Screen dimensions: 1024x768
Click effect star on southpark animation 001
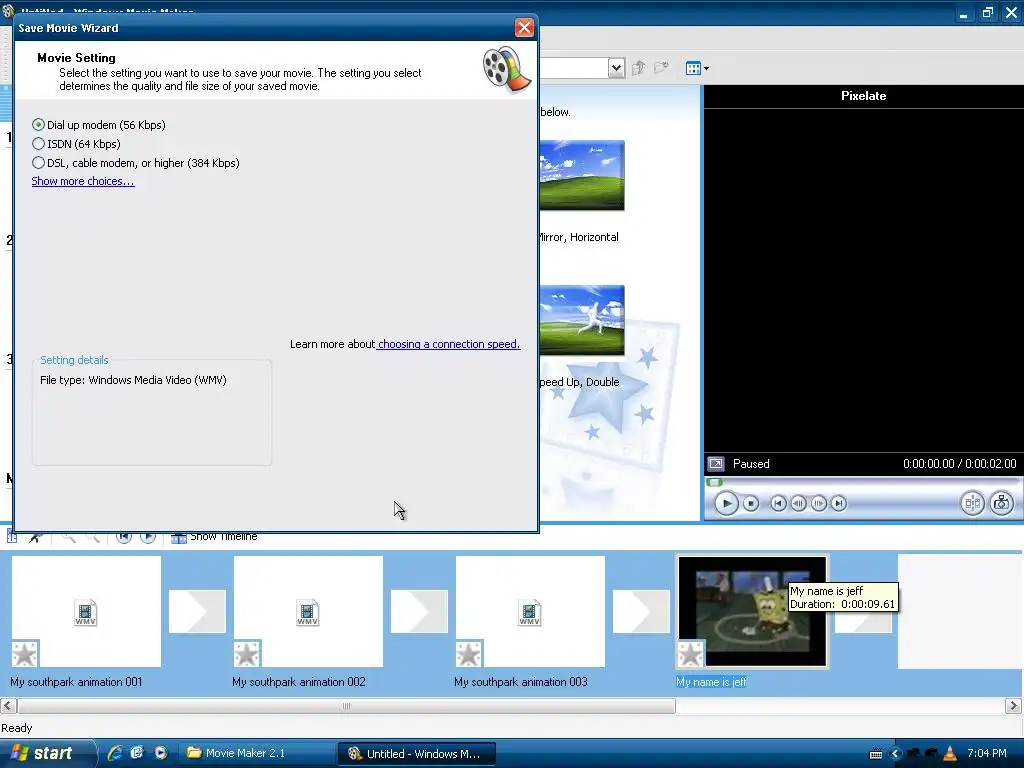tap(25, 654)
